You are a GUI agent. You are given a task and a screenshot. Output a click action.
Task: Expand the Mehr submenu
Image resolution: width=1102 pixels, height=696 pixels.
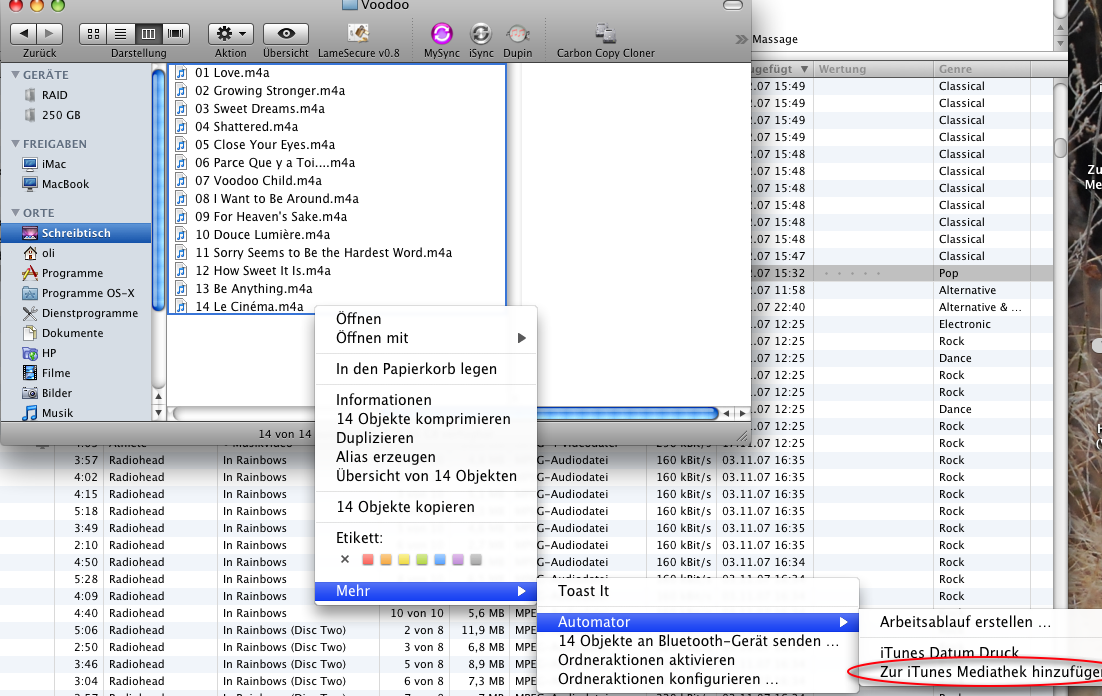tap(426, 591)
